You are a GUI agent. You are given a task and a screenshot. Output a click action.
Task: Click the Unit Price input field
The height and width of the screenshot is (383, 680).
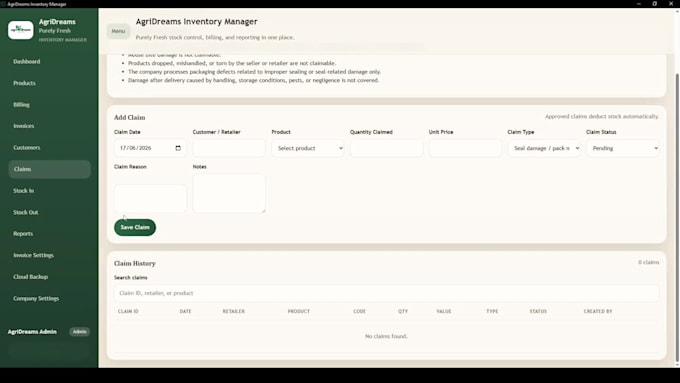(465, 148)
